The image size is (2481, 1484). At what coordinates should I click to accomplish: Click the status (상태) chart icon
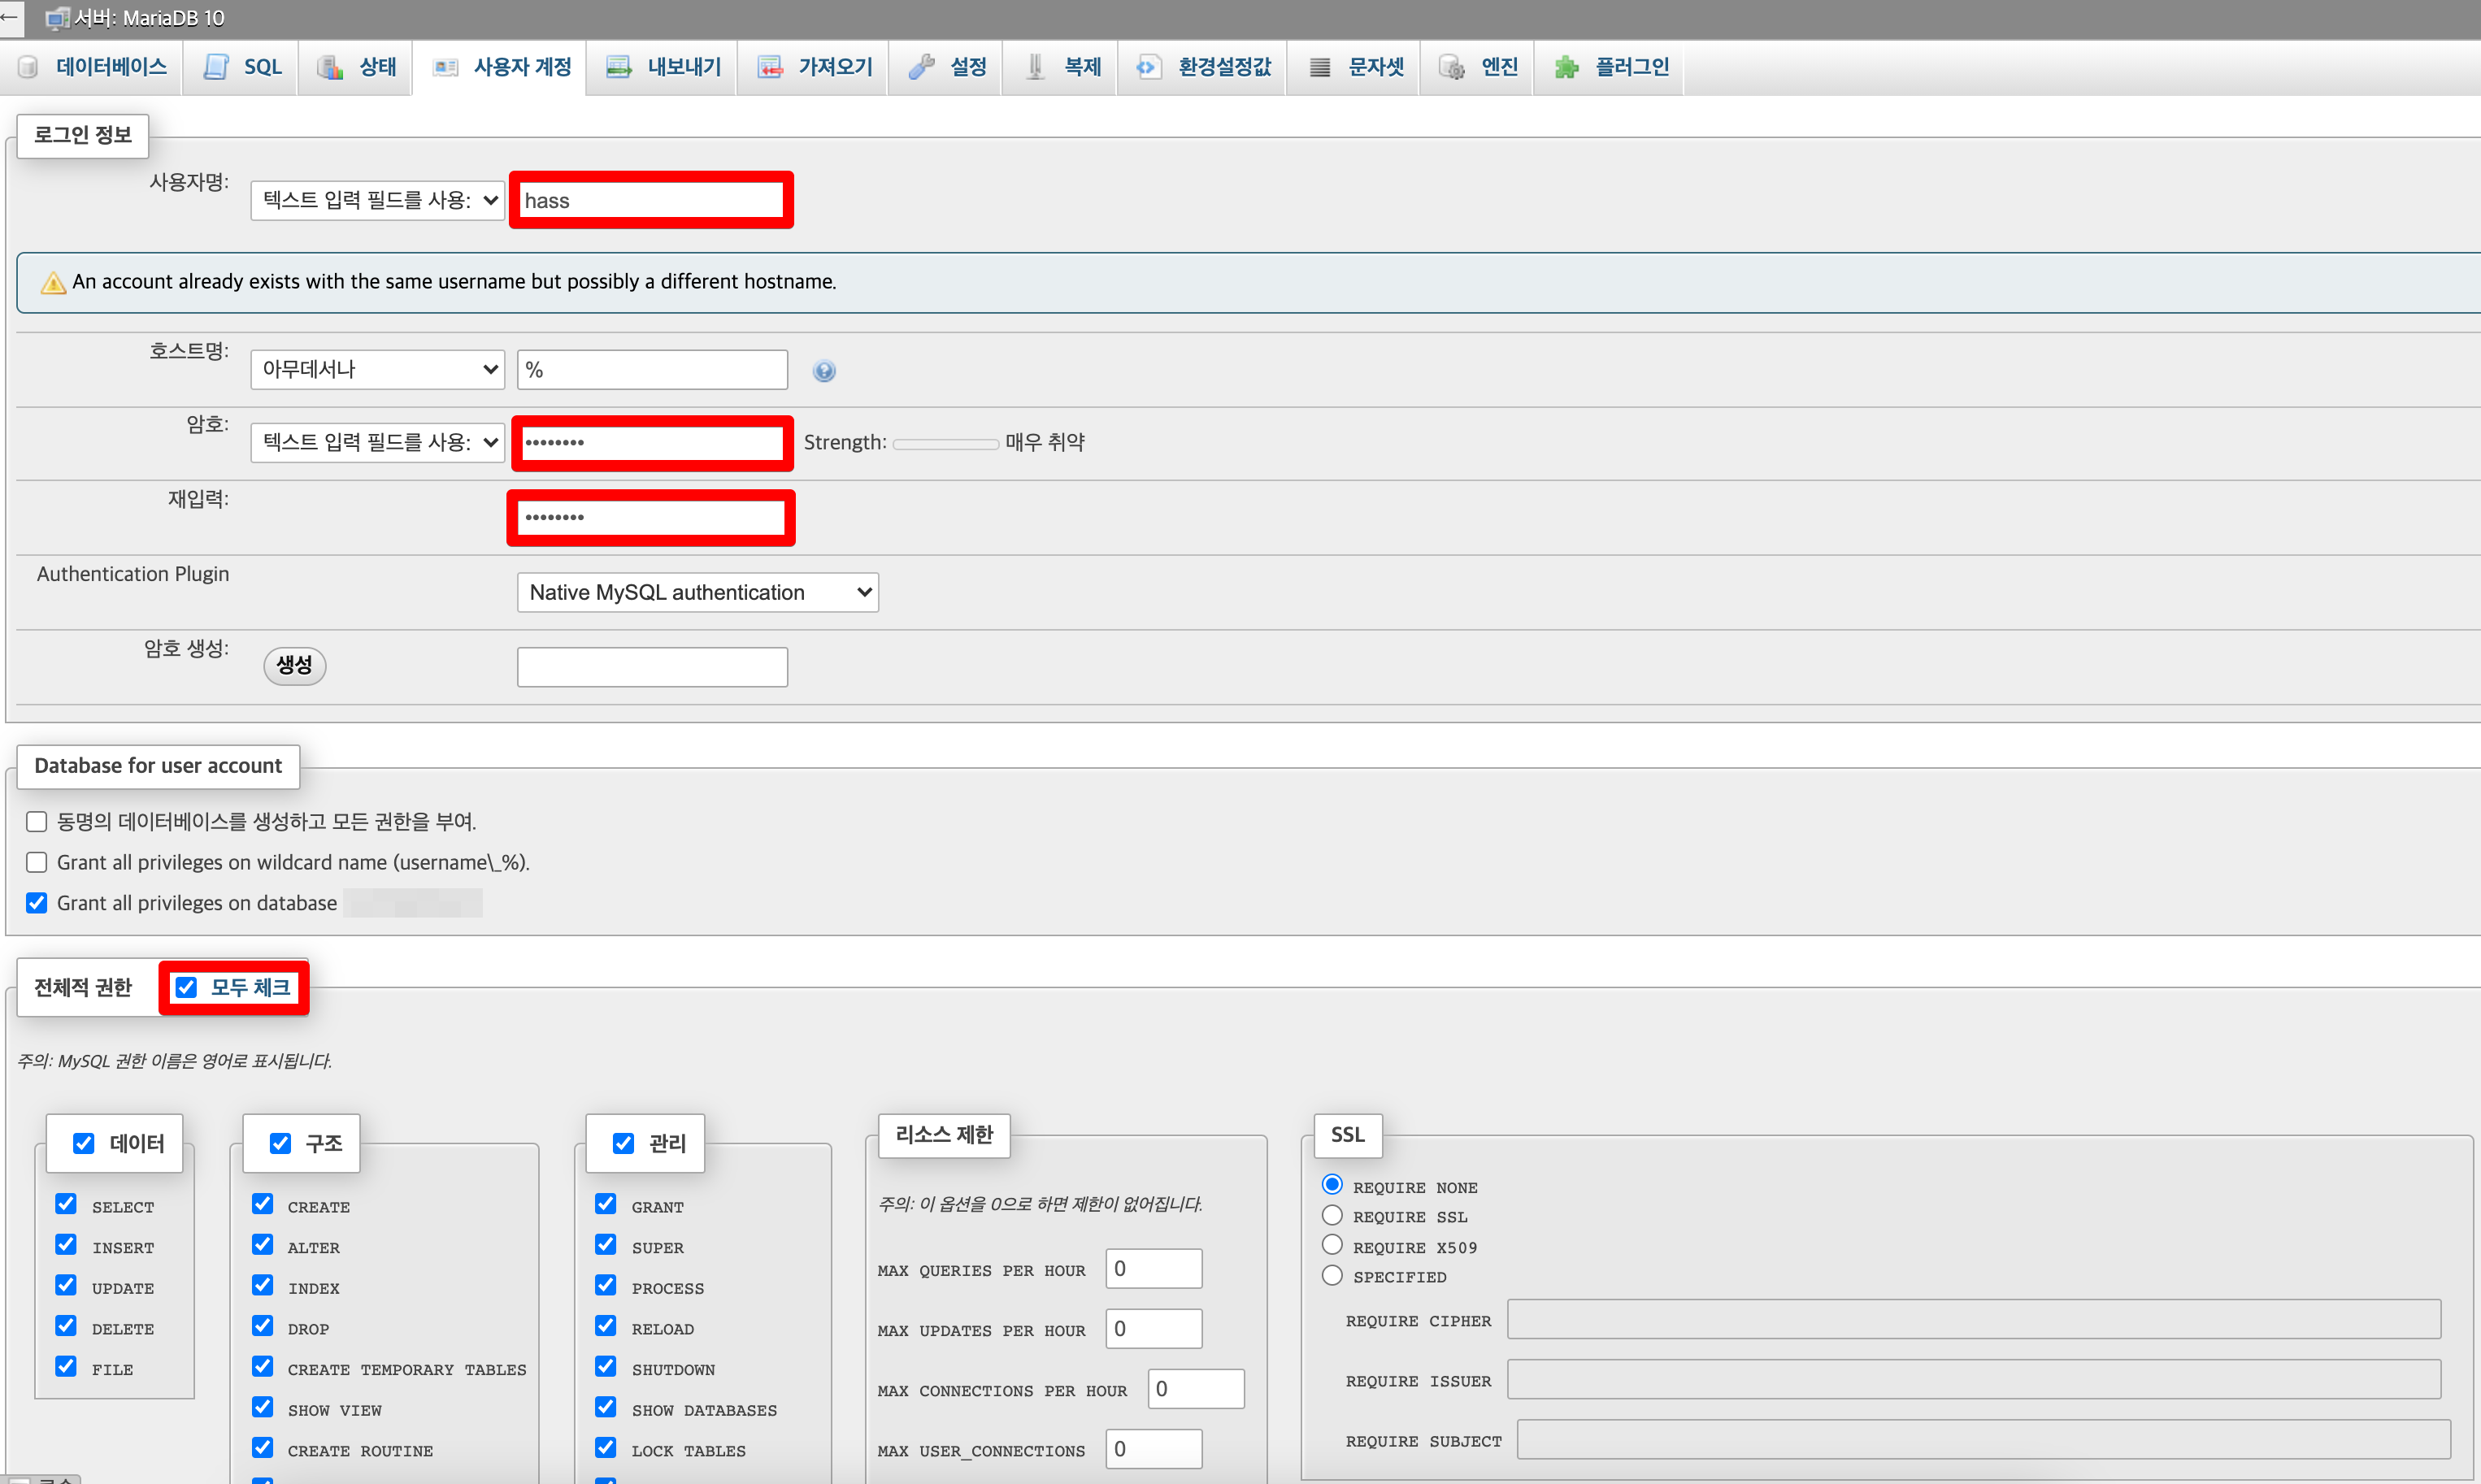(330, 67)
